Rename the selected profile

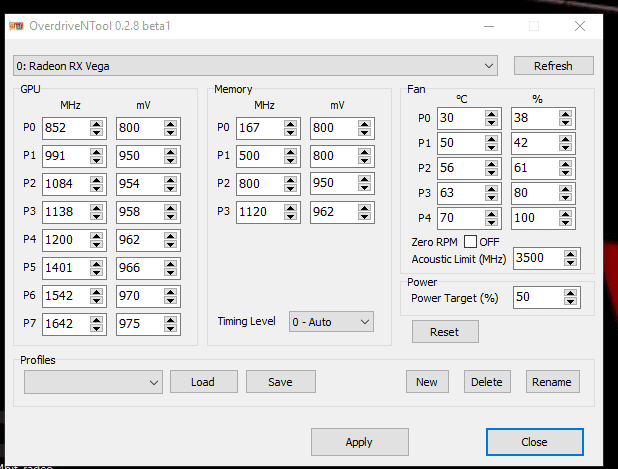[x=552, y=381]
